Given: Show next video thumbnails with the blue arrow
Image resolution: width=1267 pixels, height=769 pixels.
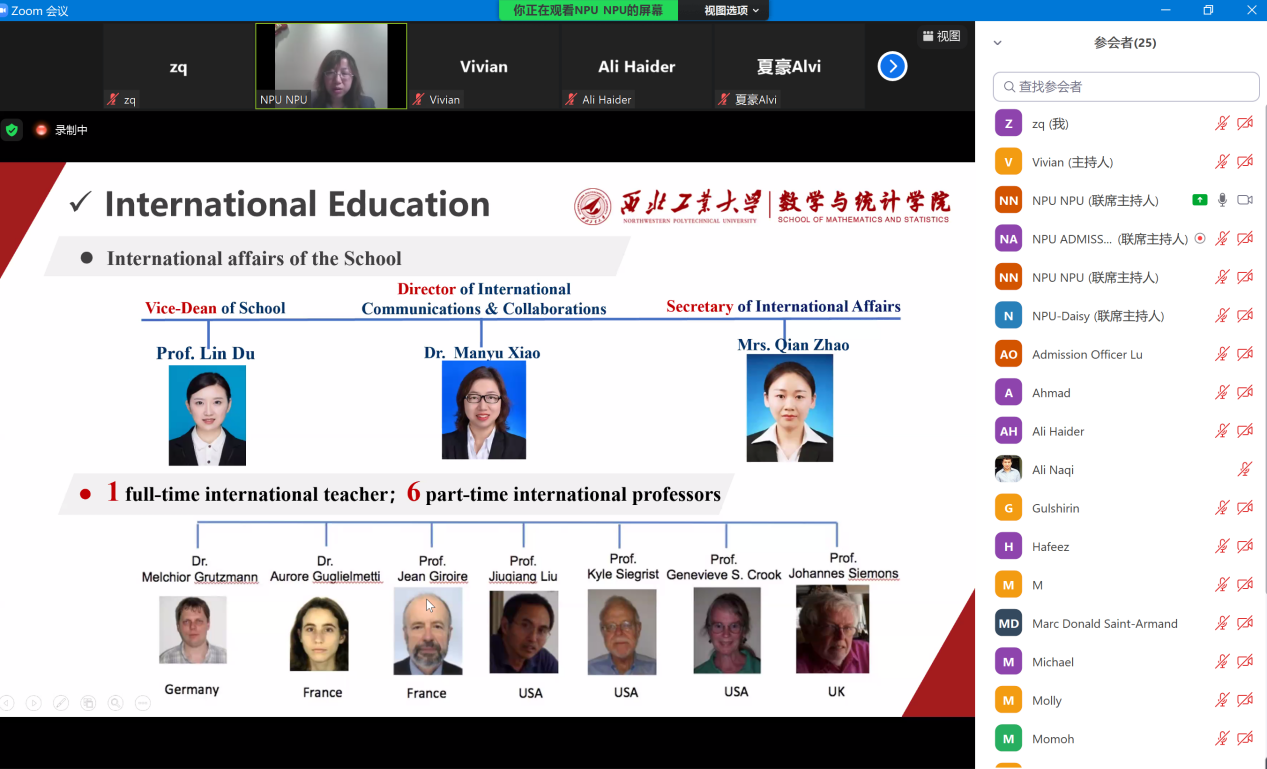Looking at the screenshot, I should [892, 67].
